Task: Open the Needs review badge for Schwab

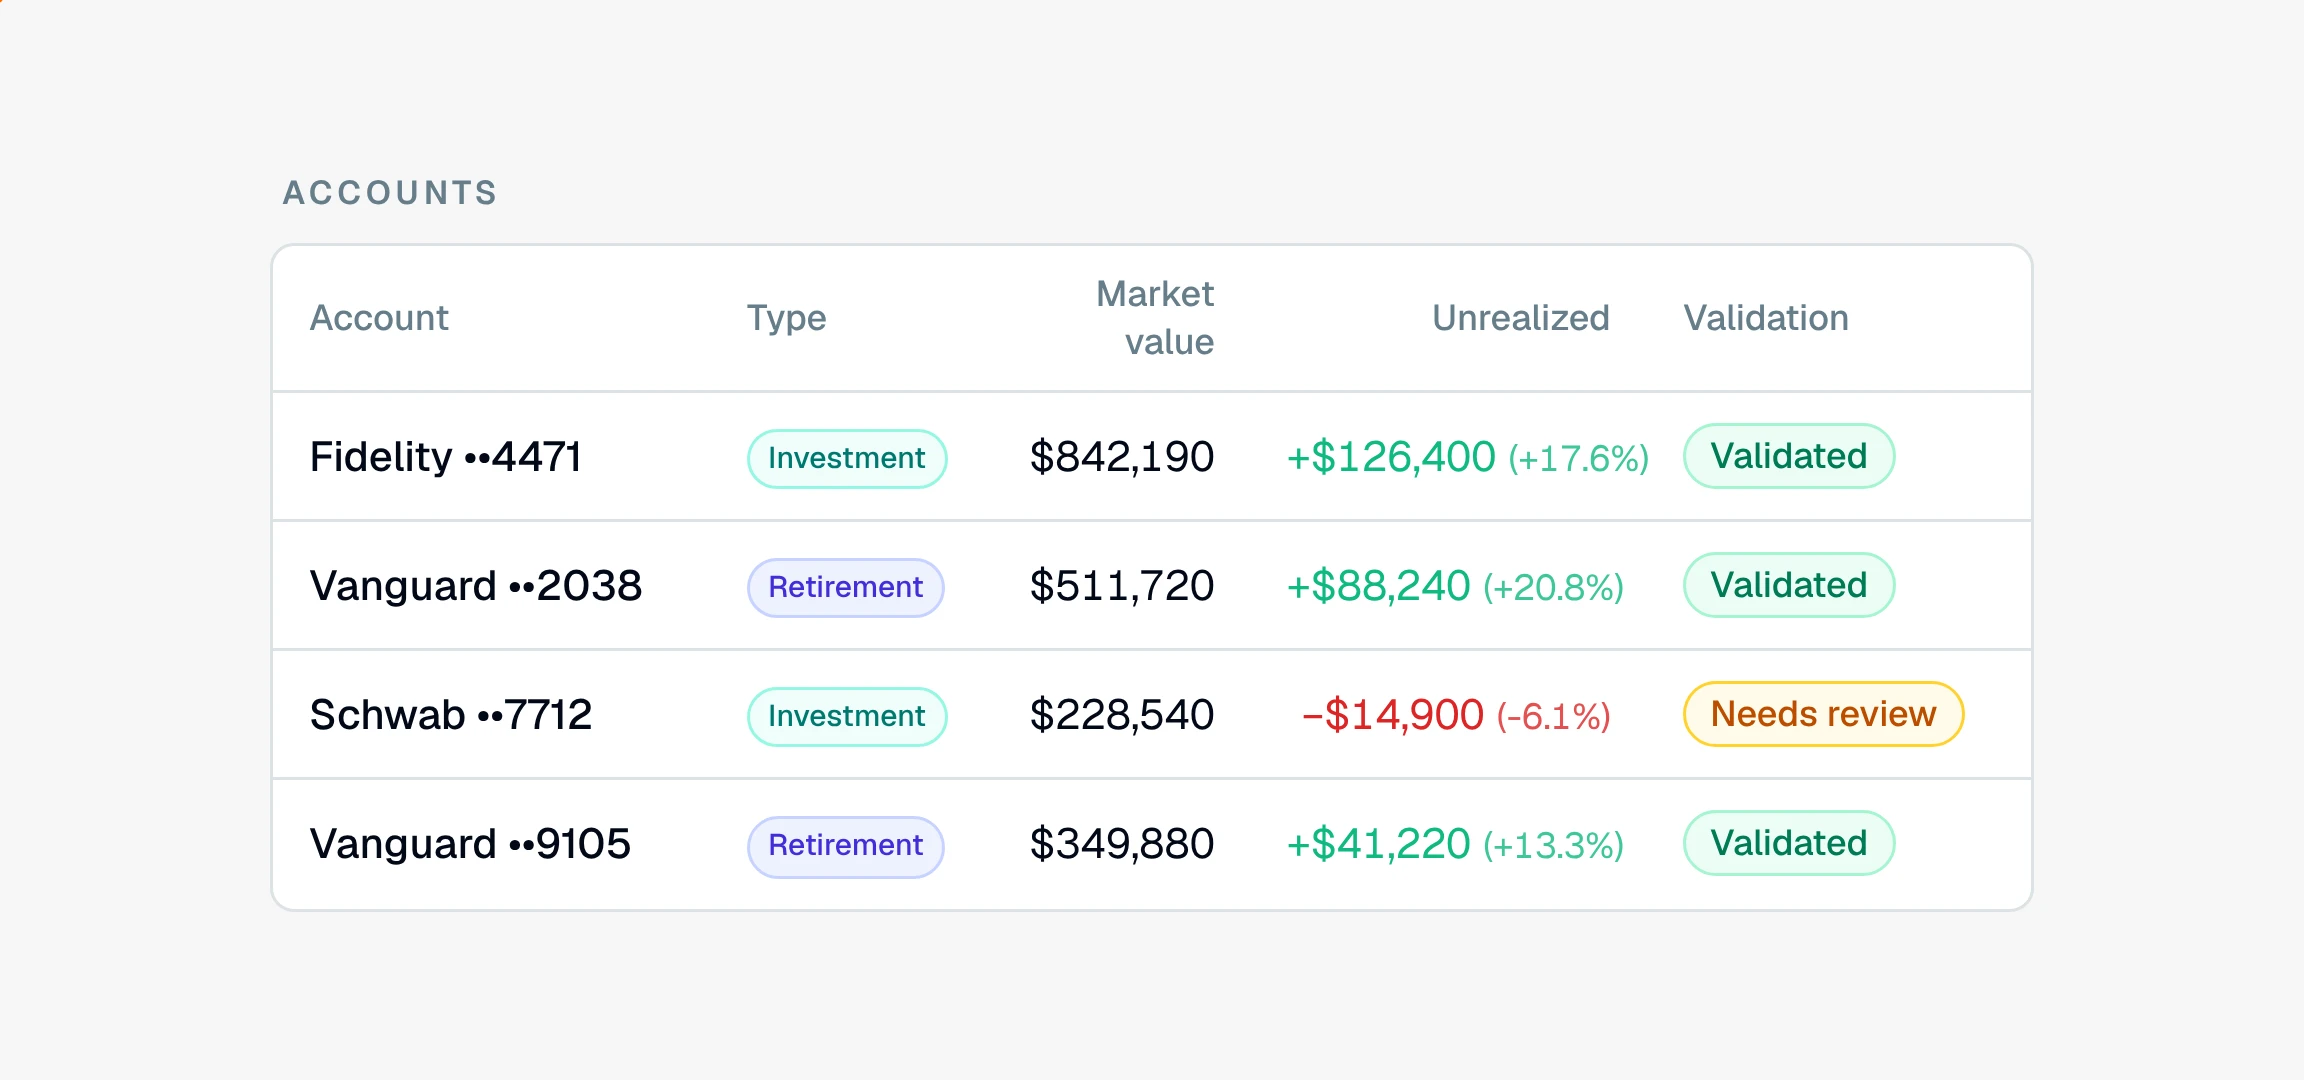Action: 1824,714
